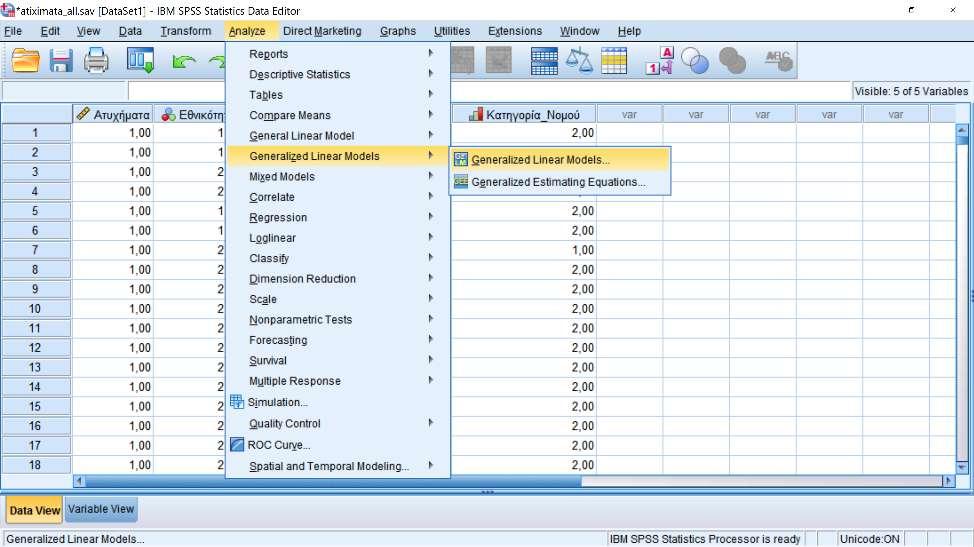The image size is (974, 547).
Task: Open the Scale menu entry
Action: [339, 299]
